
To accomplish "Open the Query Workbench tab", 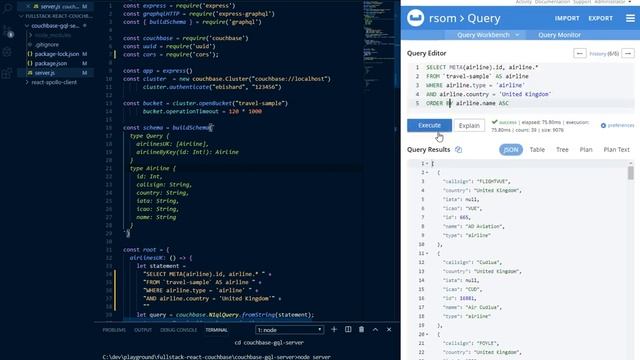I will point(483,35).
